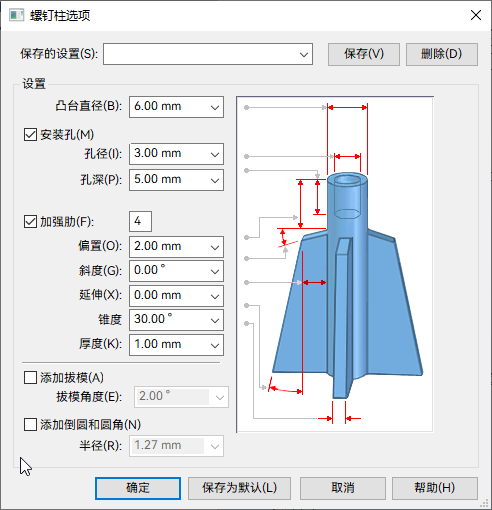Screen dimensions: 492x510
Task: Click the boss preview diagram image
Action: click(335, 264)
